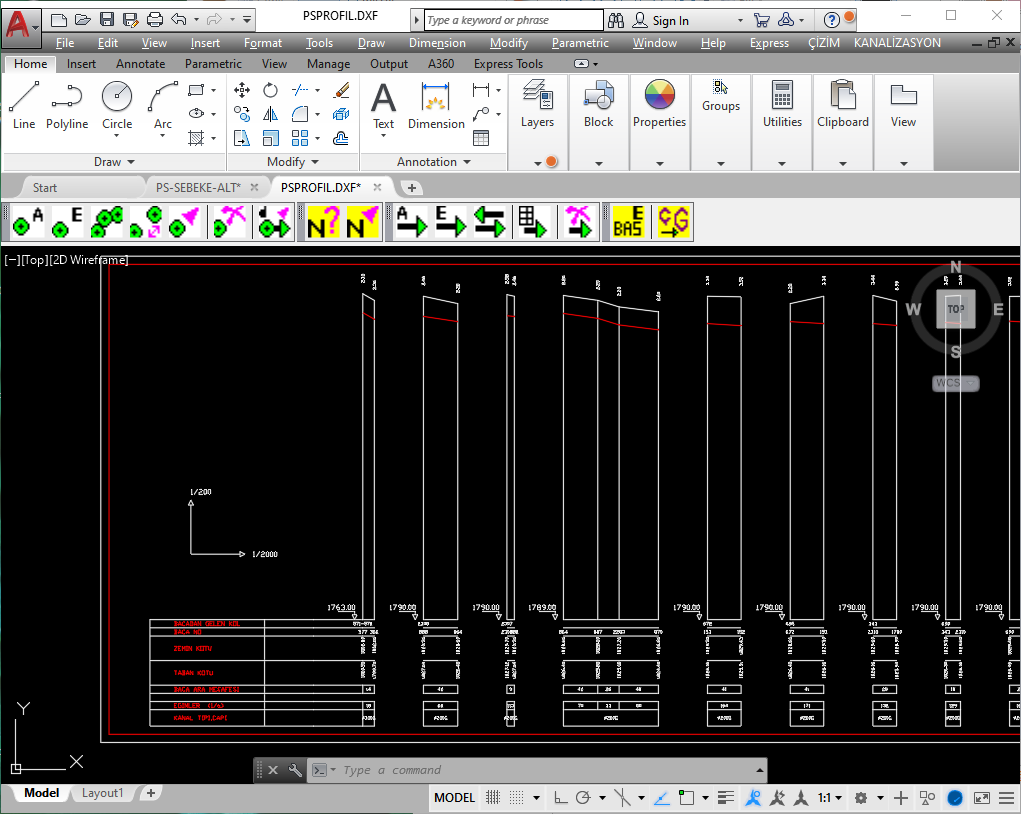Image resolution: width=1021 pixels, height=814 pixels.
Task: Click the opposing arrows swap icon
Action: 490,222
